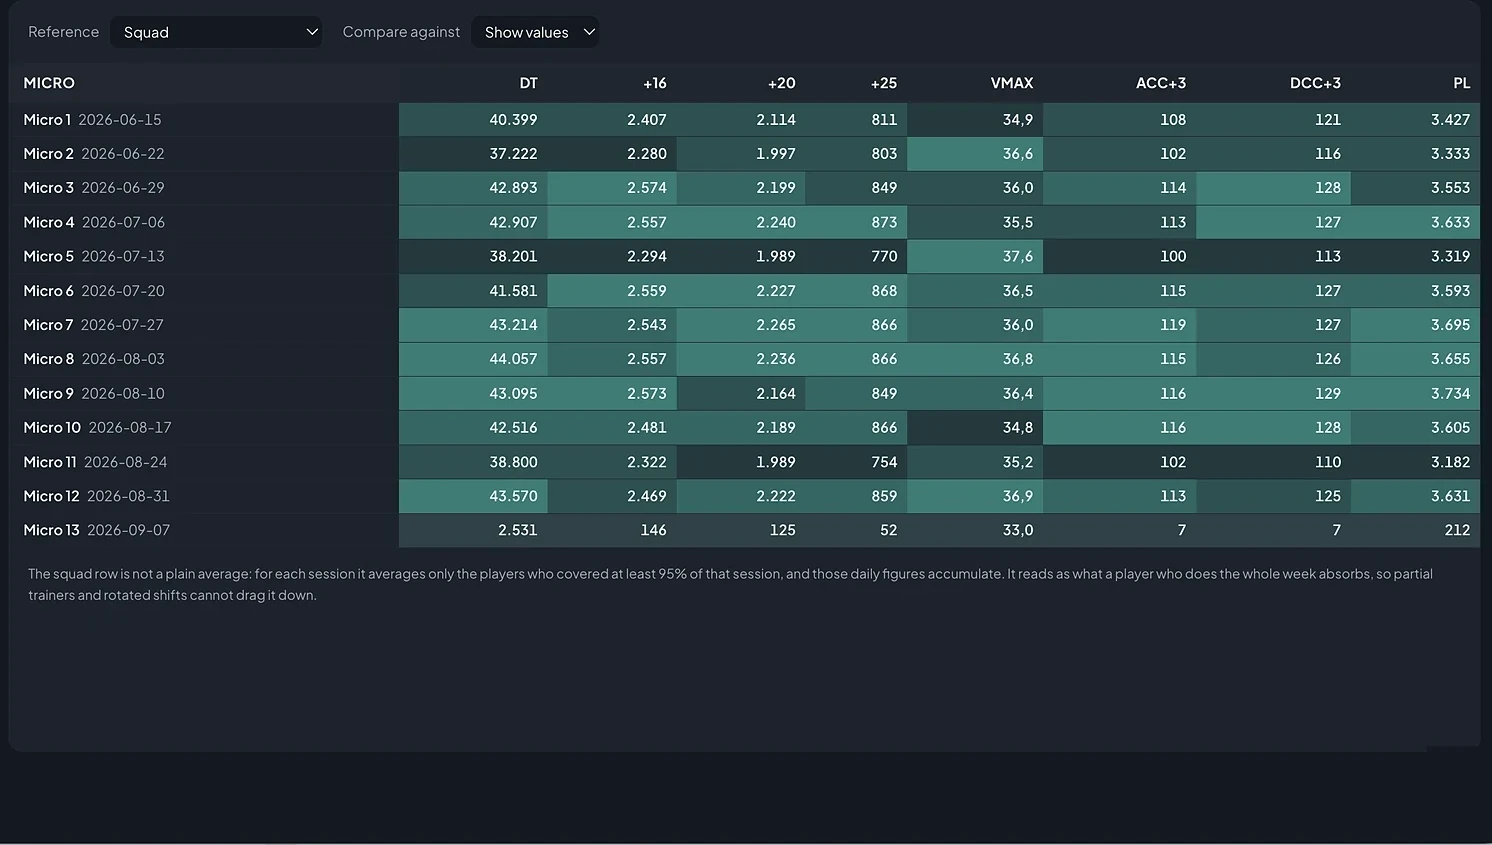1492x845 pixels.
Task: Click the DCC+3 value 129 for Micro 9
Action: click(x=1274, y=394)
